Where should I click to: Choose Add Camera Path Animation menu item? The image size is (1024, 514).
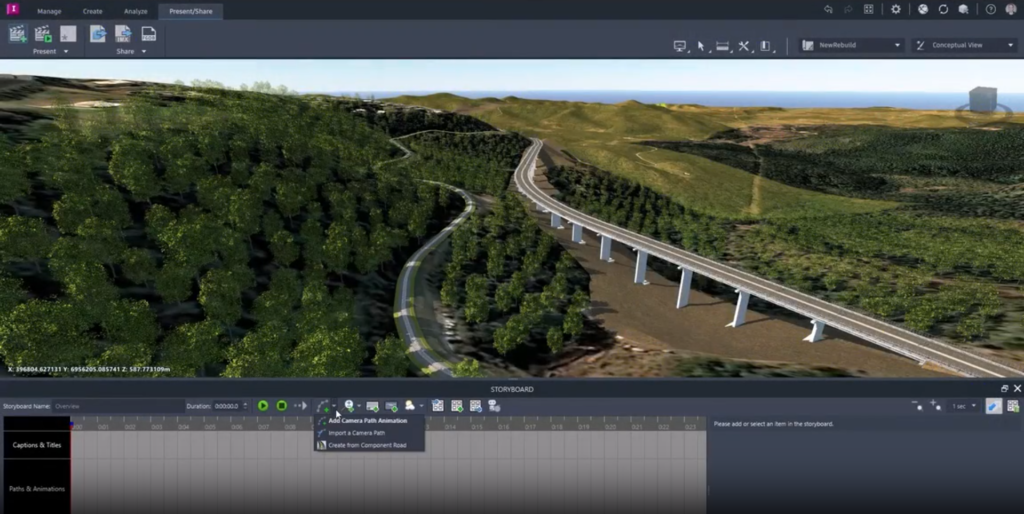coord(367,421)
